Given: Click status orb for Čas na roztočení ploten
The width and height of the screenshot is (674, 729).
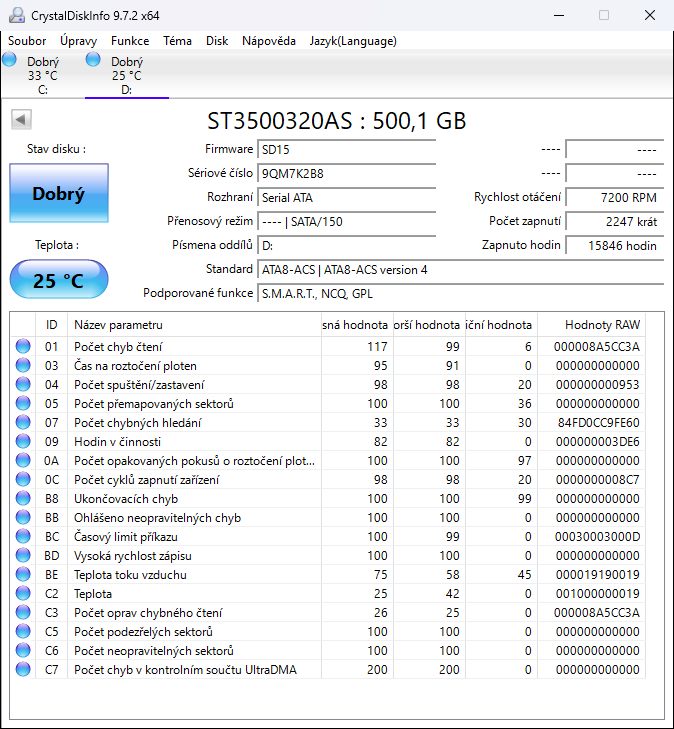Looking at the screenshot, I should point(23,365).
